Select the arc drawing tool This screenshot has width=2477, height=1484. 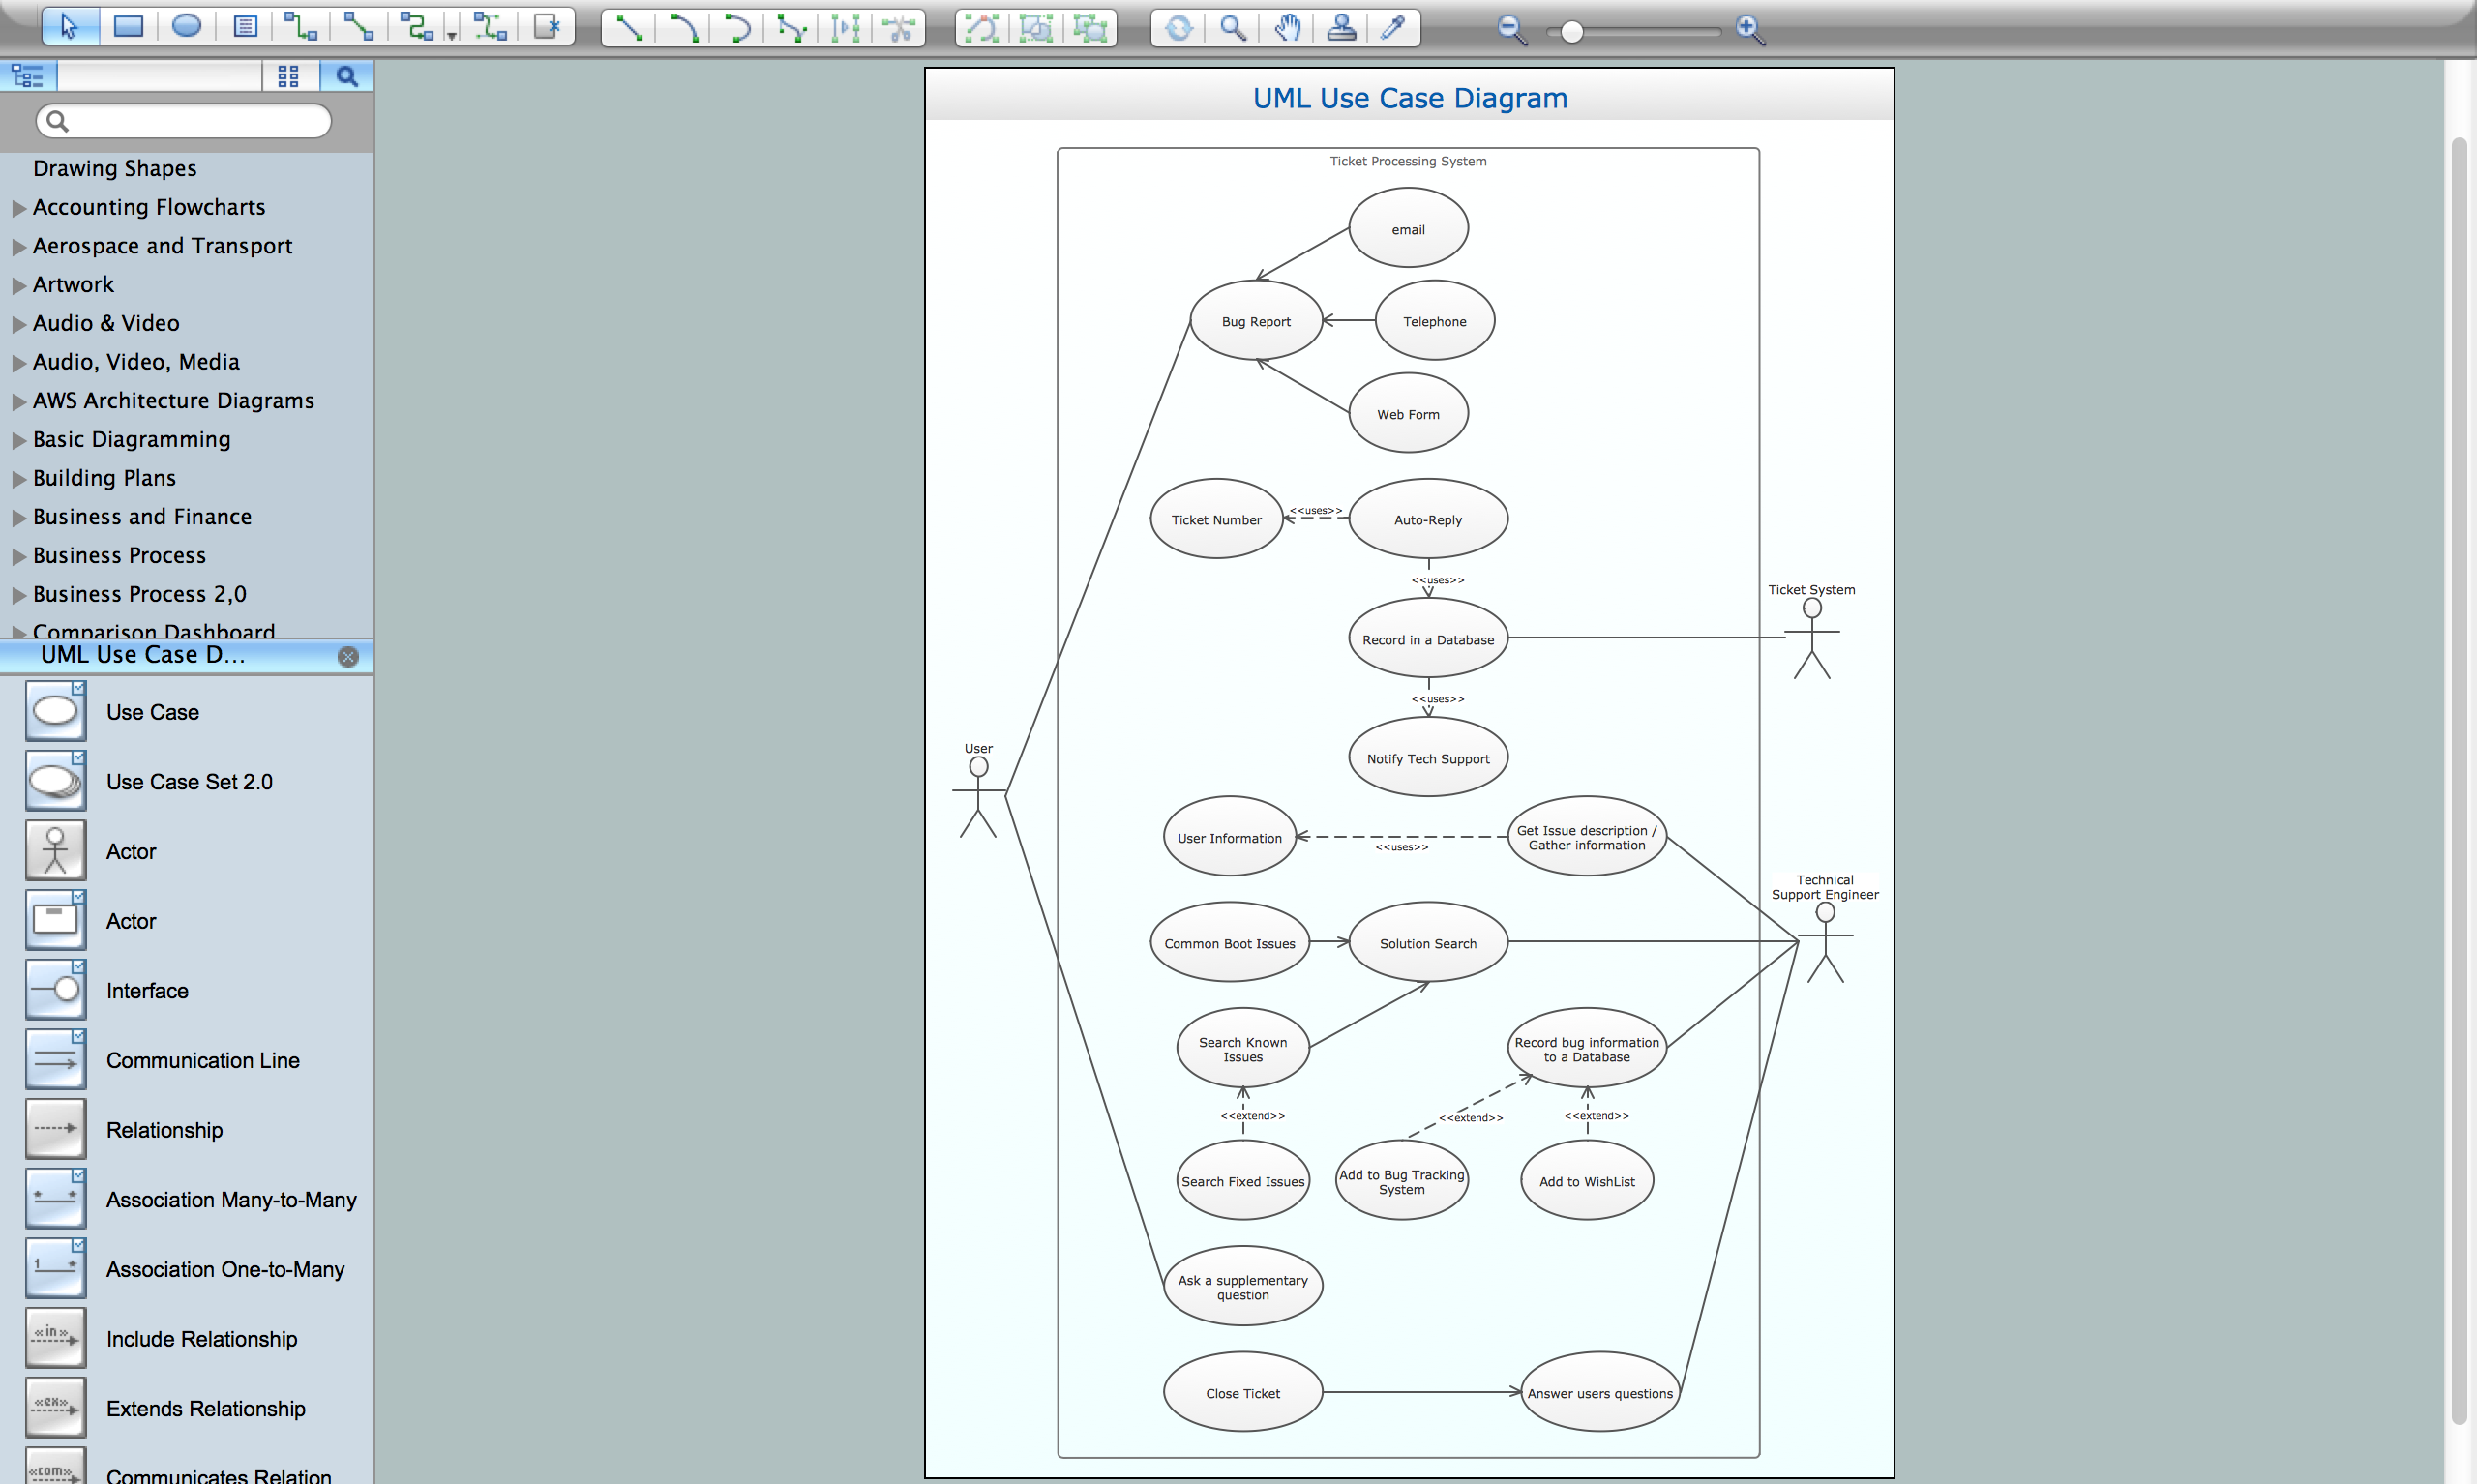coord(684,27)
